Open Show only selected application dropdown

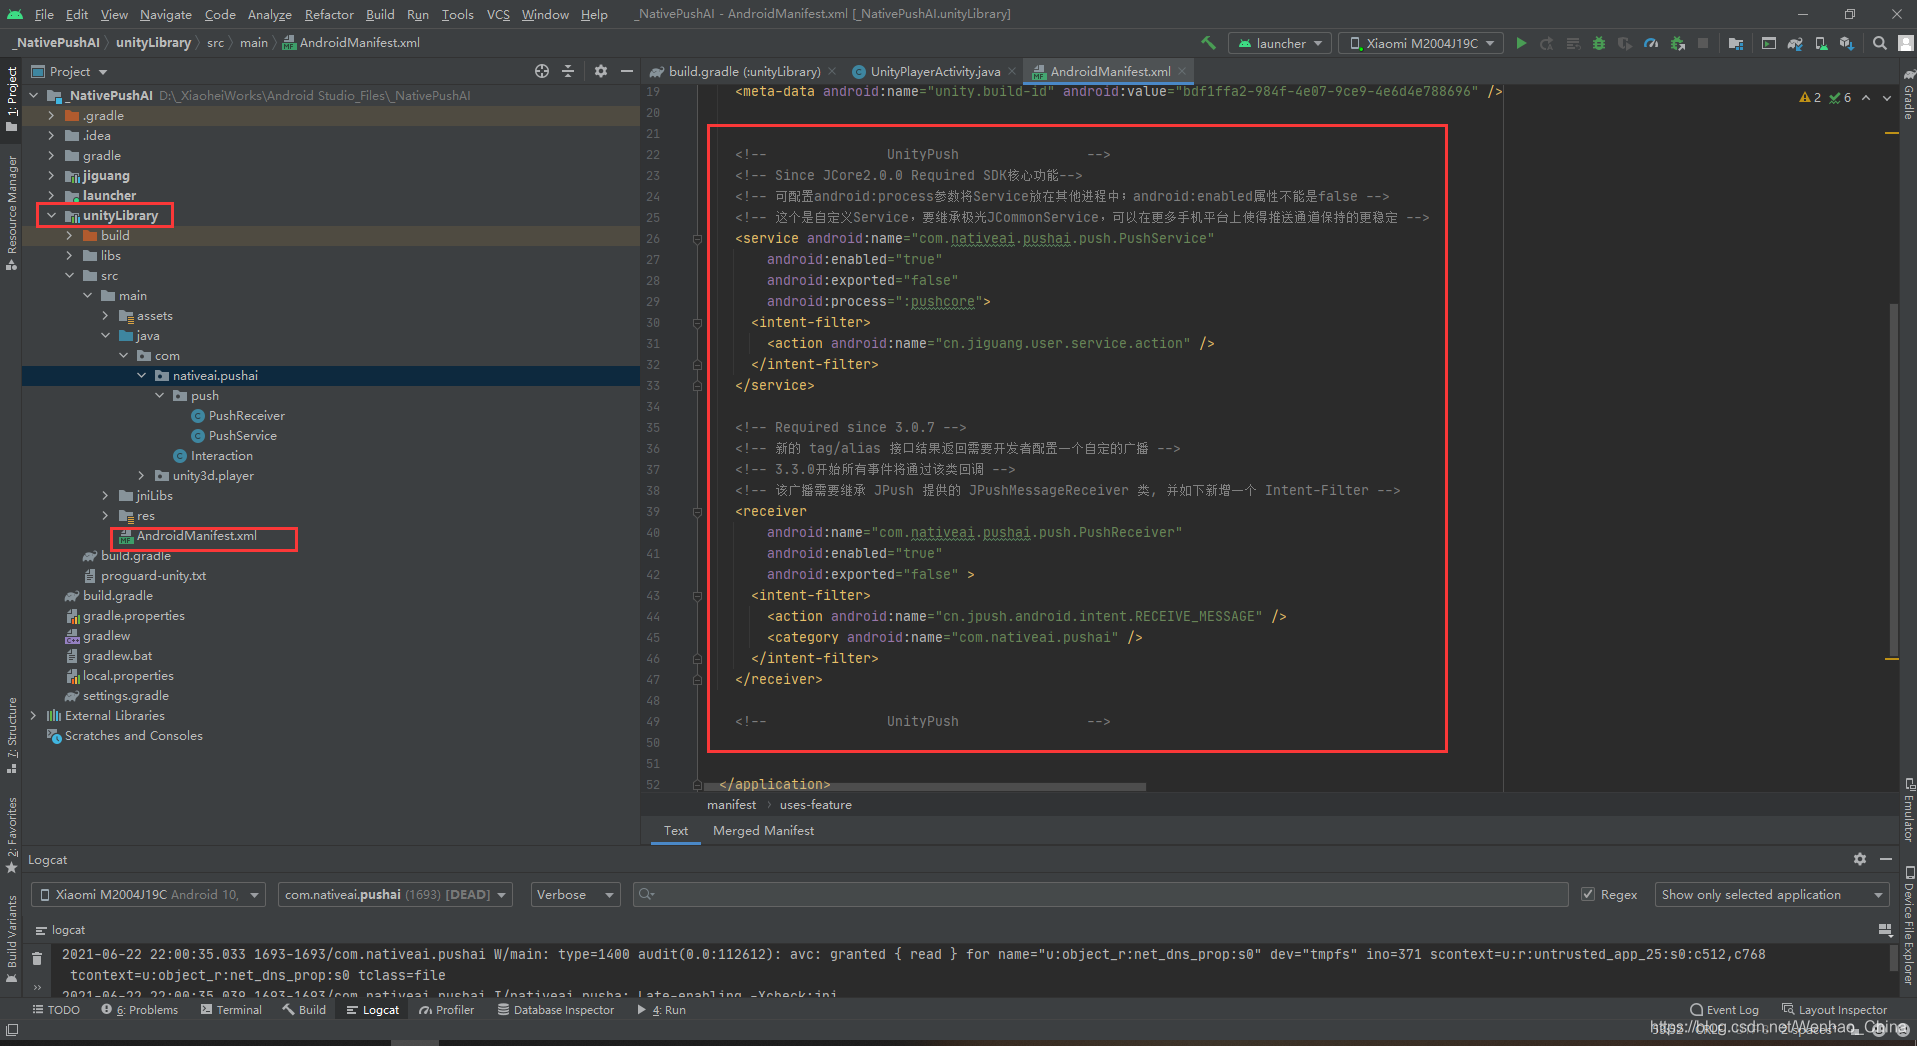coord(1772,894)
